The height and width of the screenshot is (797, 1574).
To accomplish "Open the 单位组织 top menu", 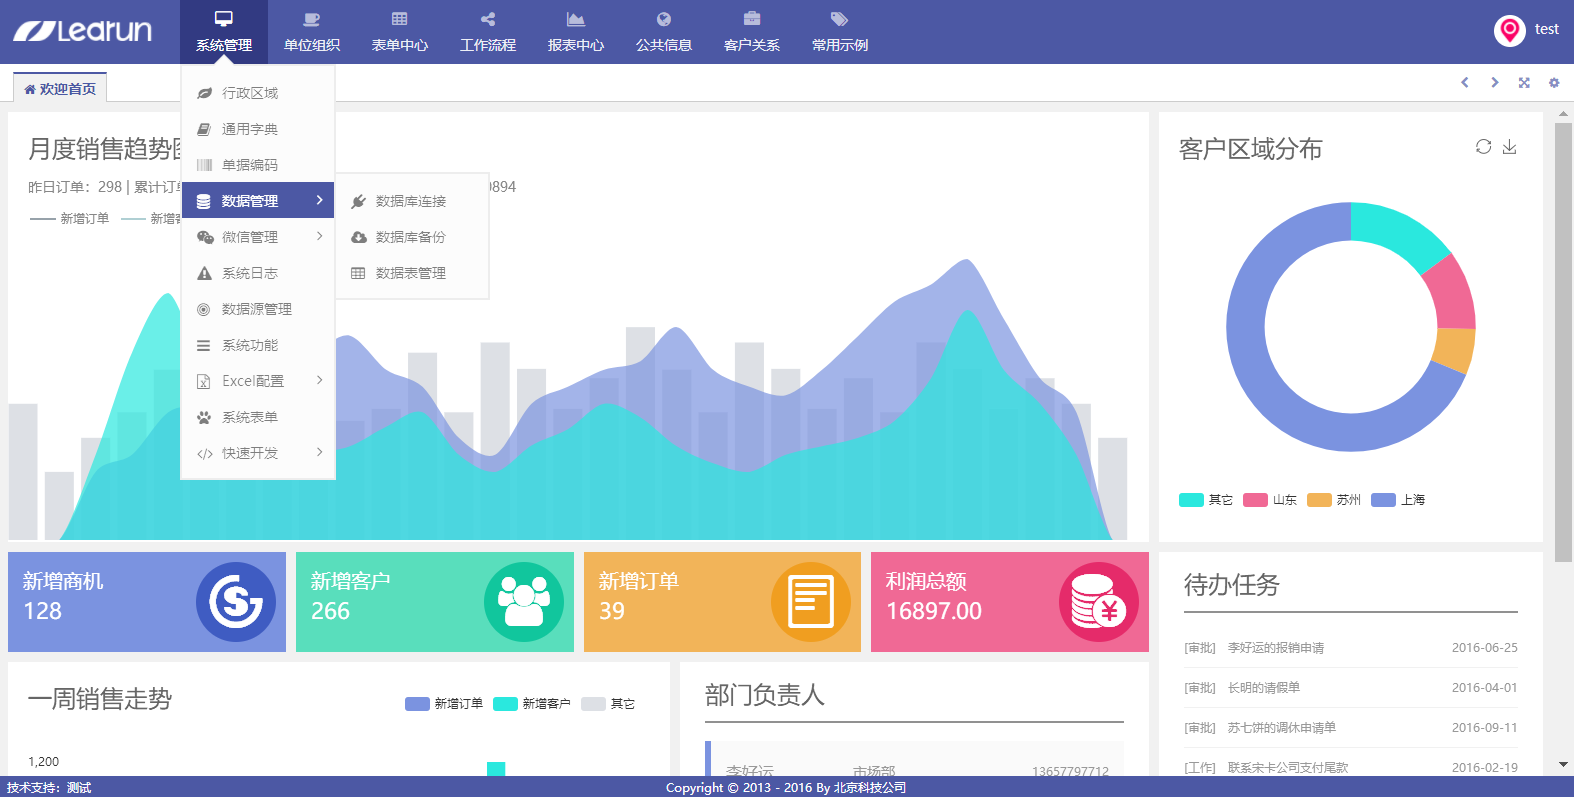I will point(312,32).
